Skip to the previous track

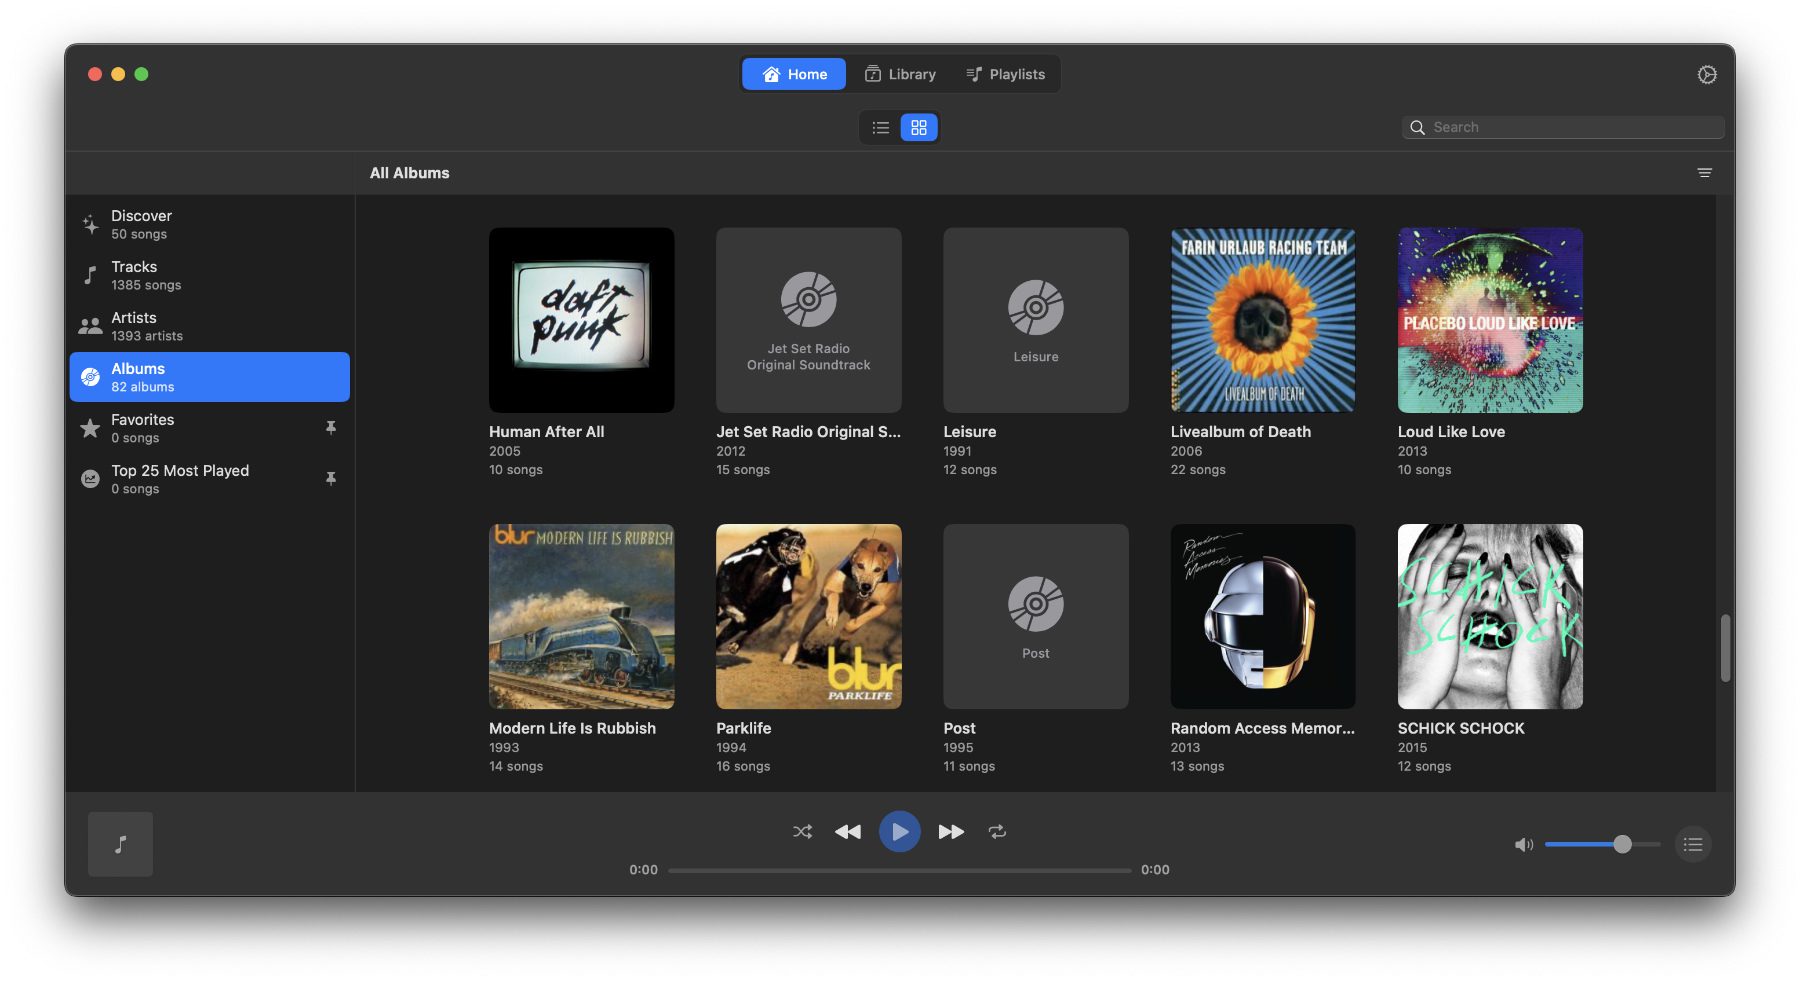click(x=848, y=831)
